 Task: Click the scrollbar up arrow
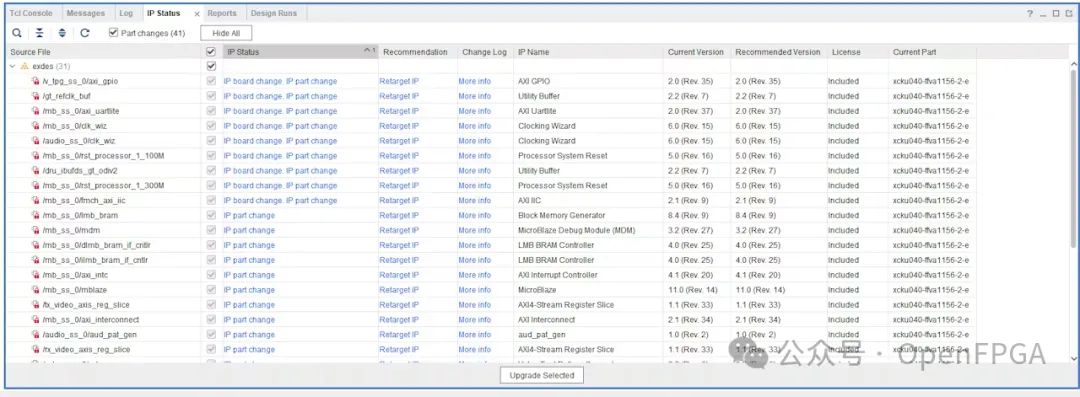coord(1074,63)
